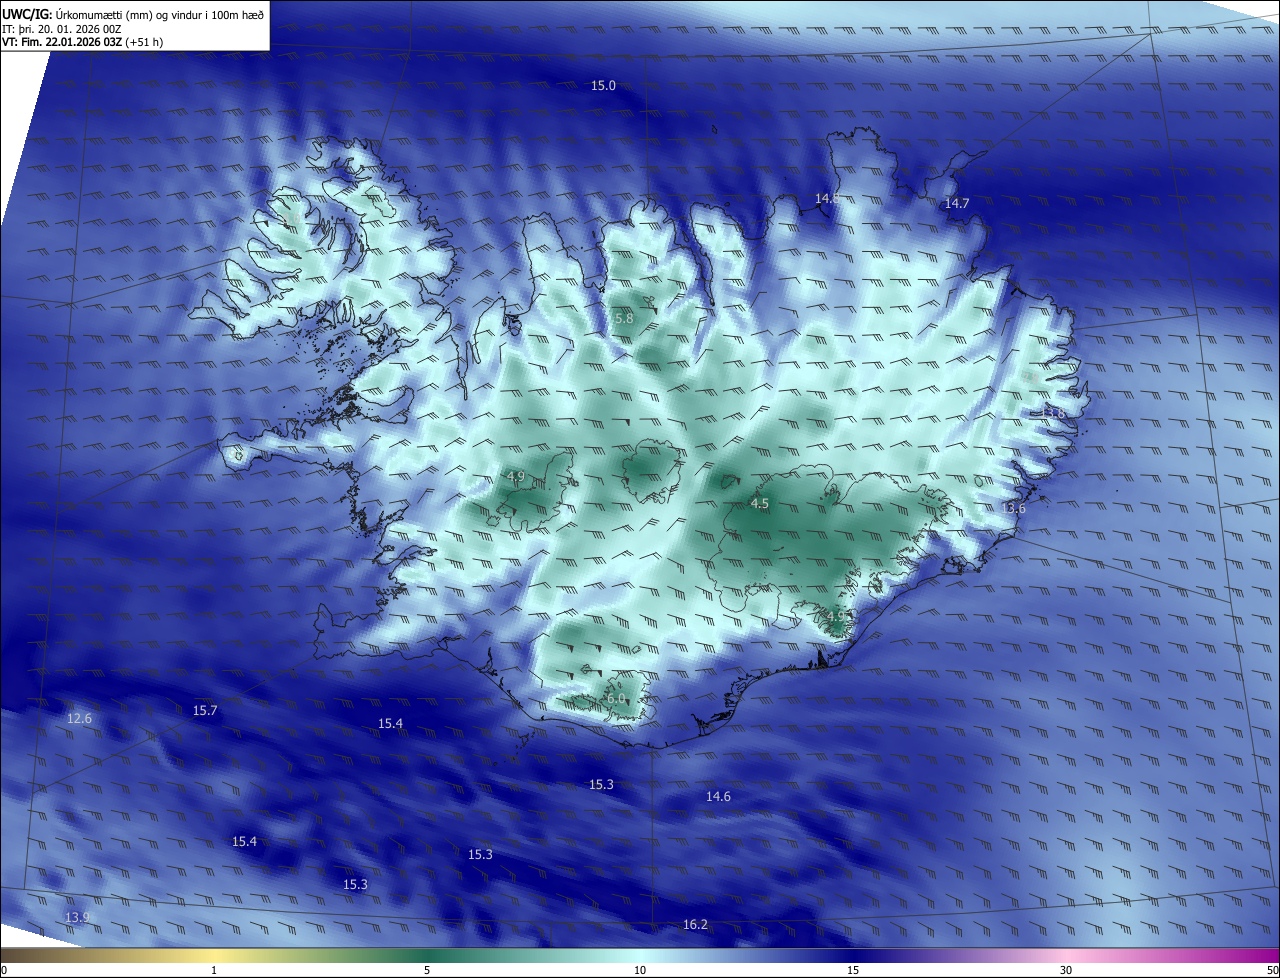Pick the 13.6 value label
Viewport: 1280px width, 978px height.
click(1013, 508)
